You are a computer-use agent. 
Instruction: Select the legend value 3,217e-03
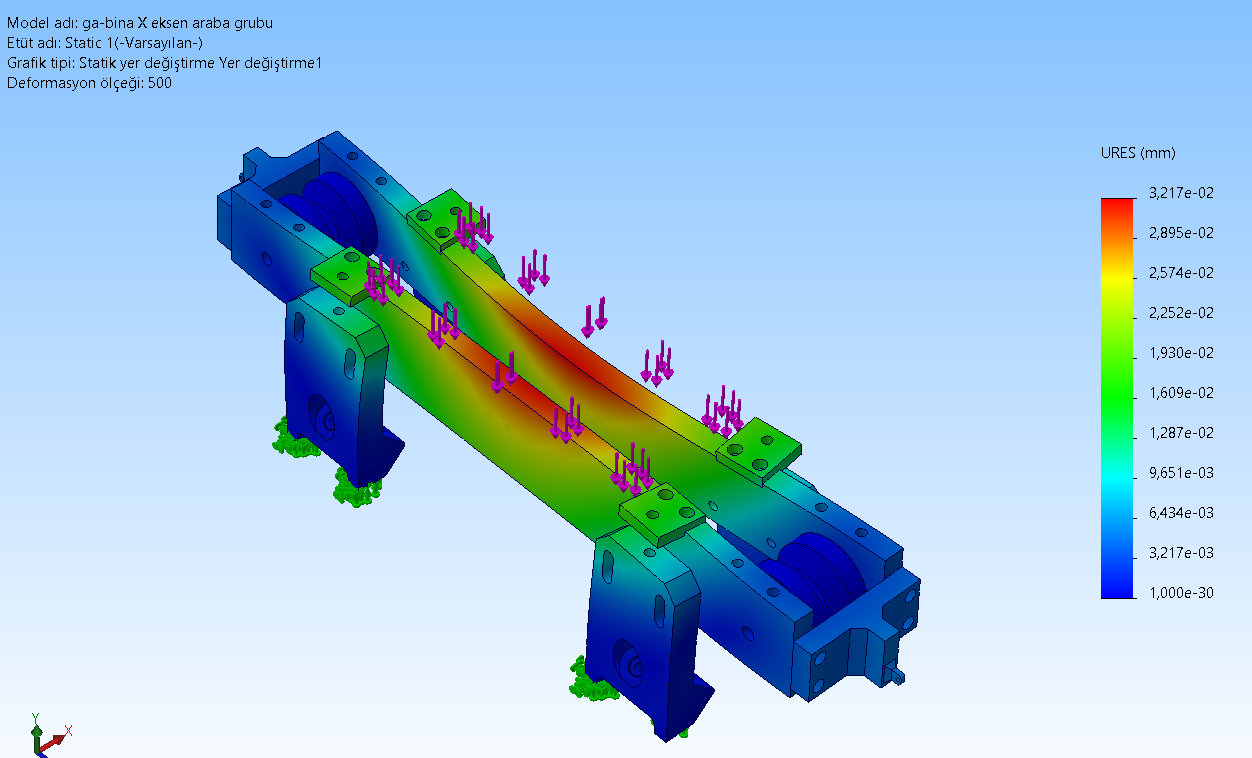pos(1182,553)
